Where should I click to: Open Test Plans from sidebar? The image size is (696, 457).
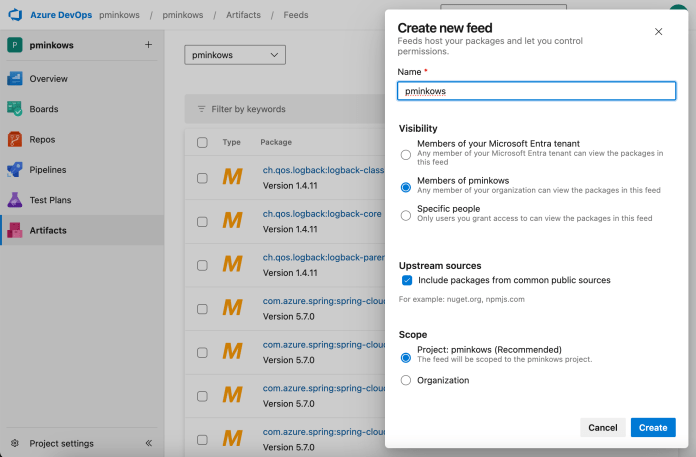pos(52,200)
